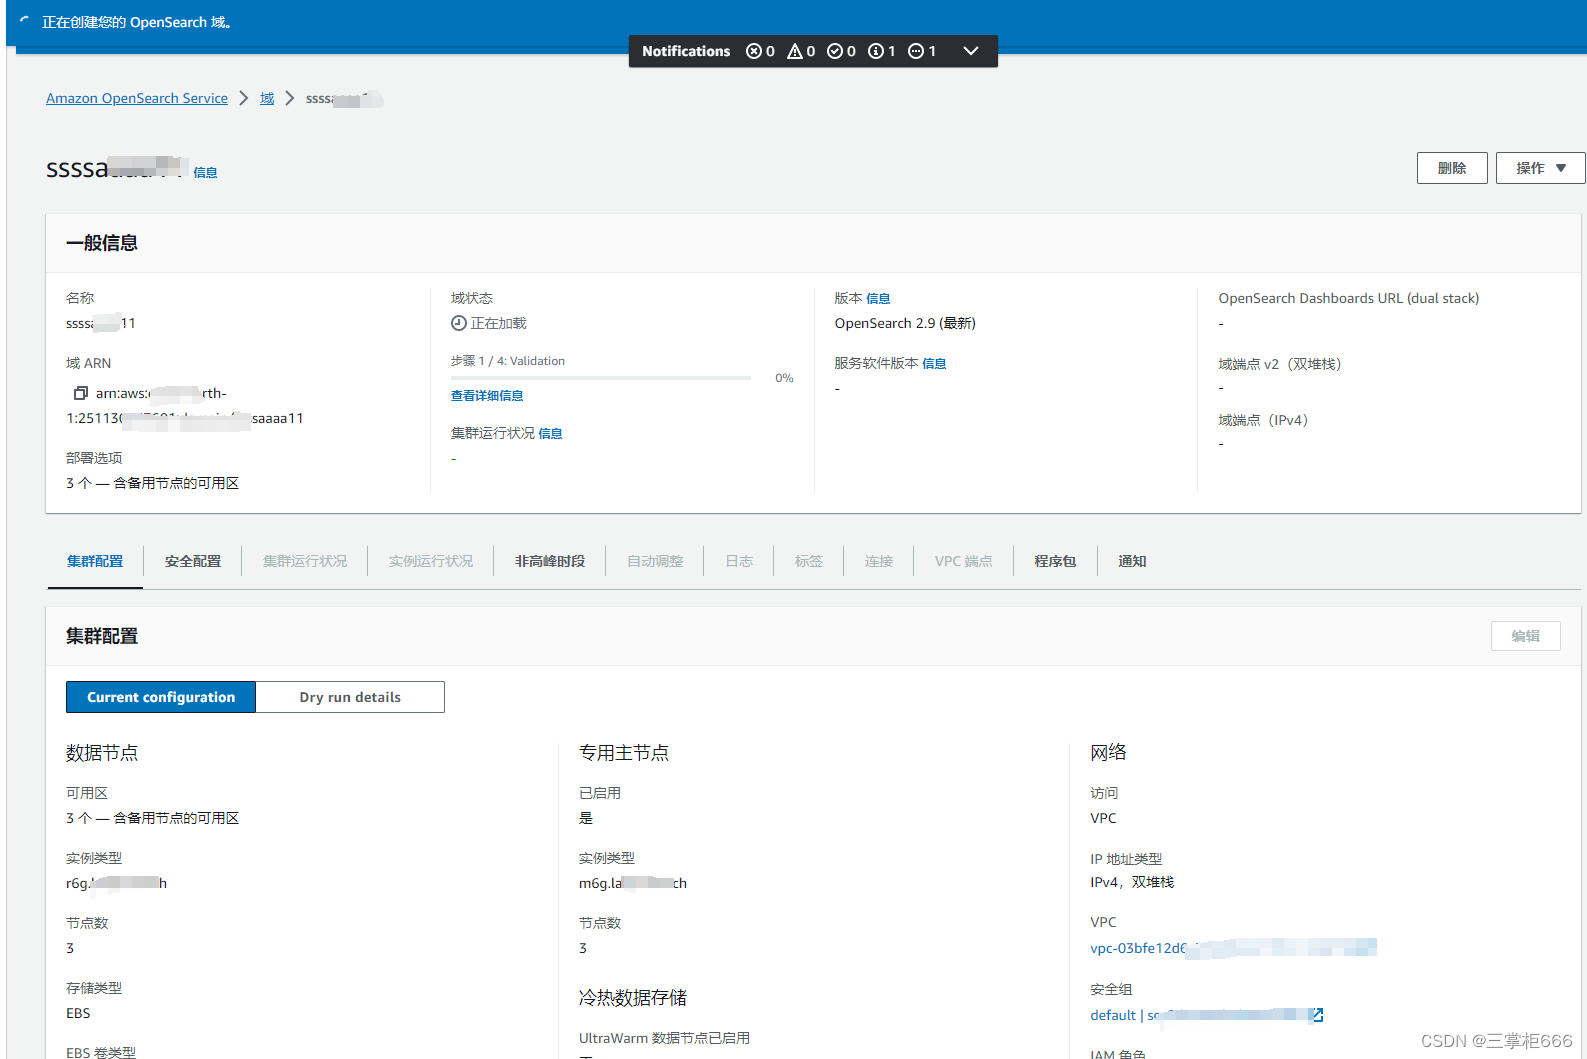Image resolution: width=1587 pixels, height=1059 pixels.
Task: Click the 步骤 1 / 4: Validation text
Action: click(x=508, y=361)
